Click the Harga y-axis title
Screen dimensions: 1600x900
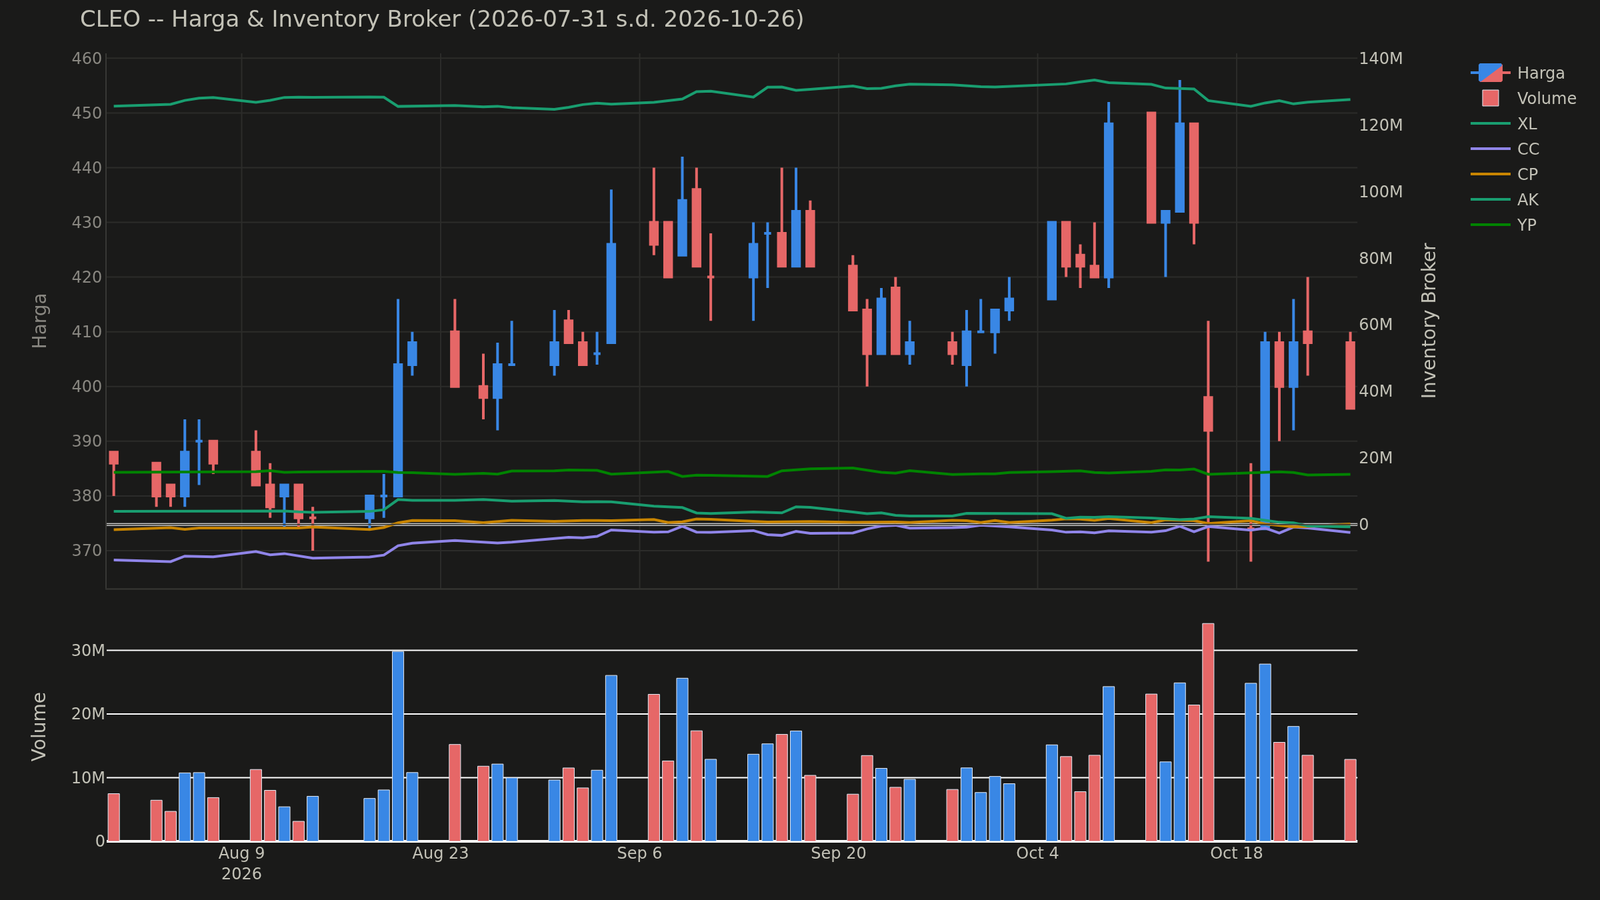[40, 320]
